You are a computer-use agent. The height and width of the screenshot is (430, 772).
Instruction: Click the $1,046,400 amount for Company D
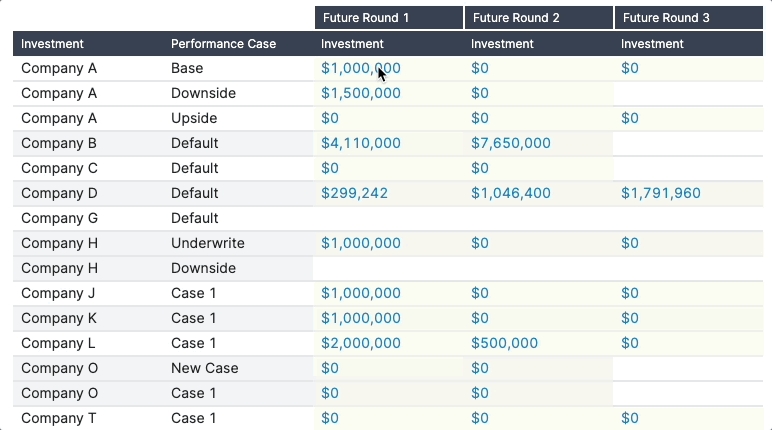[511, 193]
